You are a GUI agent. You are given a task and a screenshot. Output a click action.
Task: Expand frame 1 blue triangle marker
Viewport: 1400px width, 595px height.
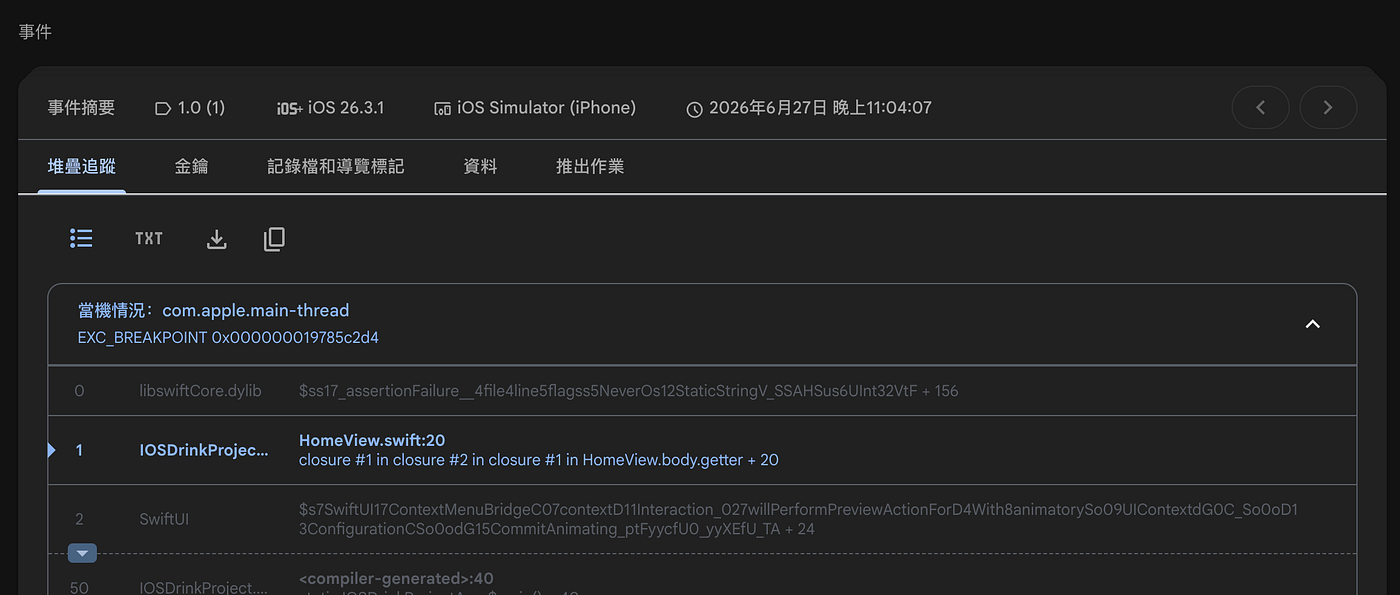(x=52, y=450)
